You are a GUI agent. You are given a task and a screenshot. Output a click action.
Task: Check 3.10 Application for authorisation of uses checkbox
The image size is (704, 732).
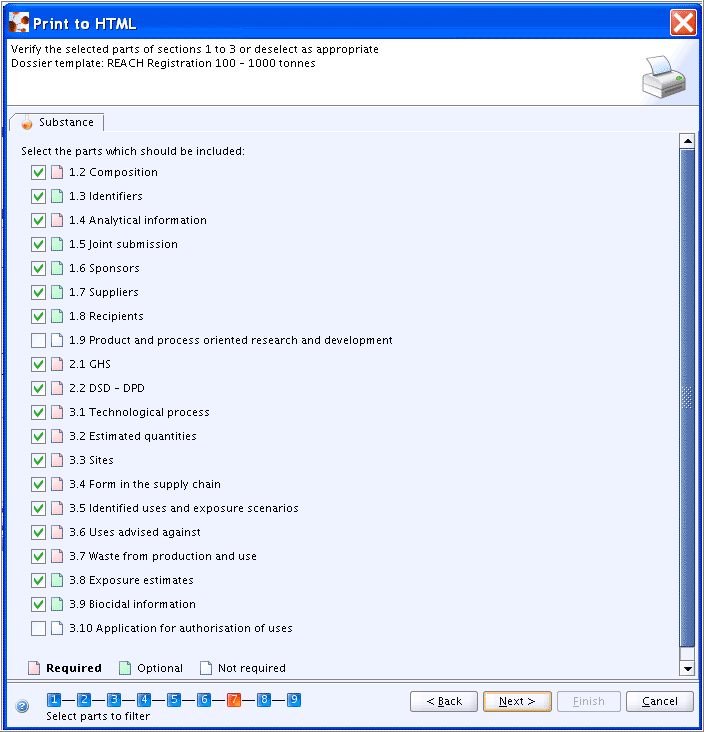click(38, 628)
